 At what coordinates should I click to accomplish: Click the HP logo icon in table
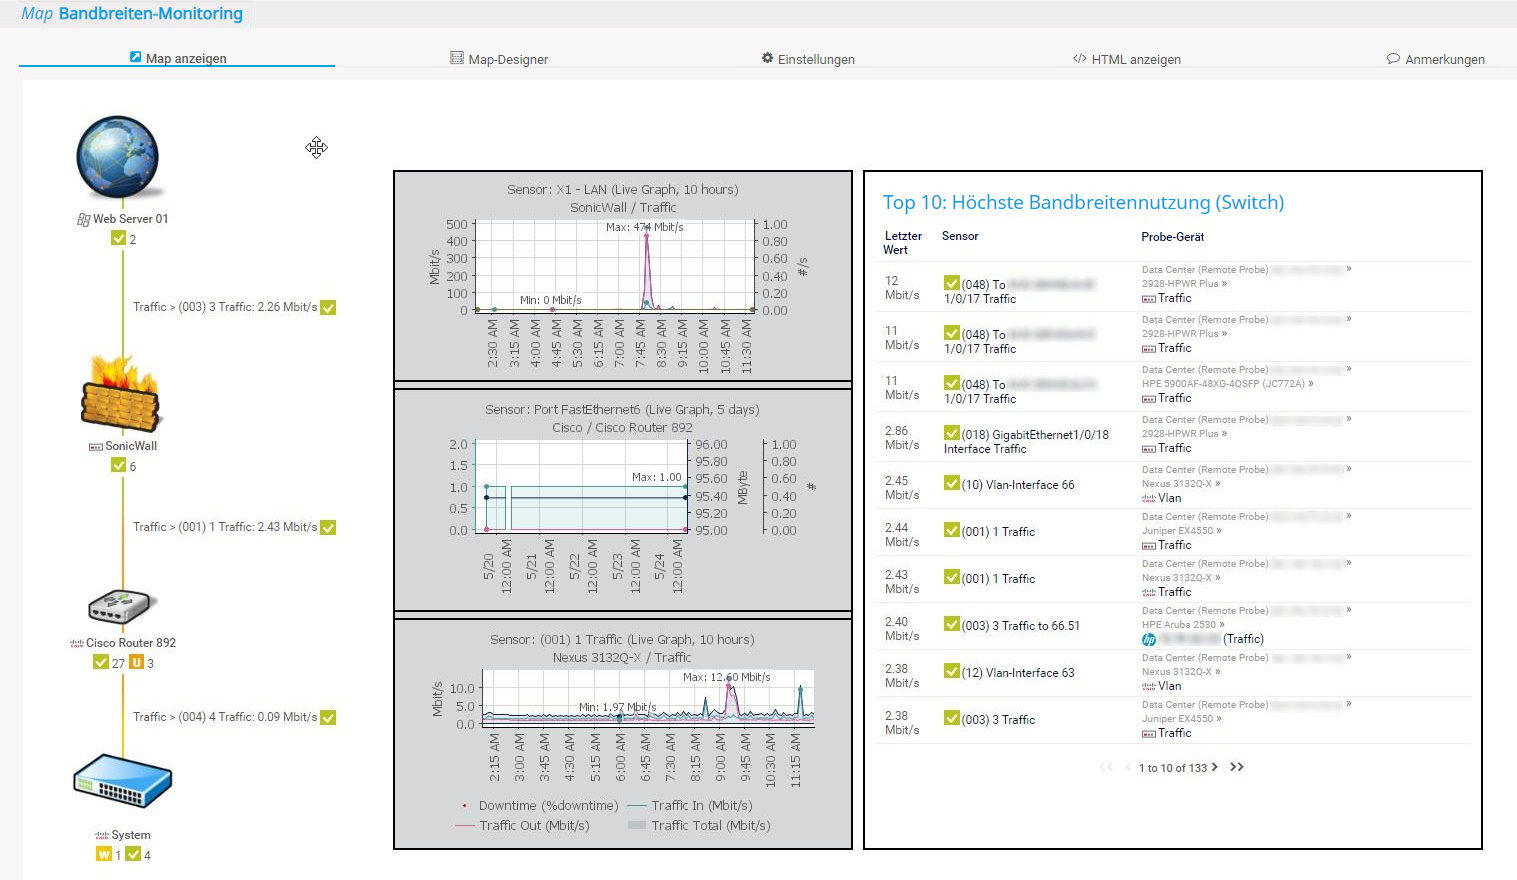[x=1149, y=639]
